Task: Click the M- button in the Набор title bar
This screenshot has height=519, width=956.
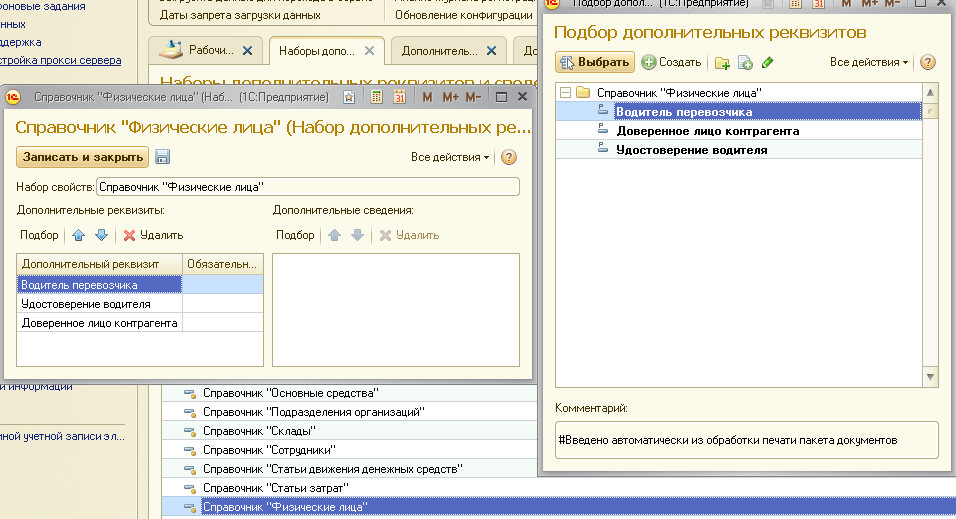Action: (x=473, y=97)
